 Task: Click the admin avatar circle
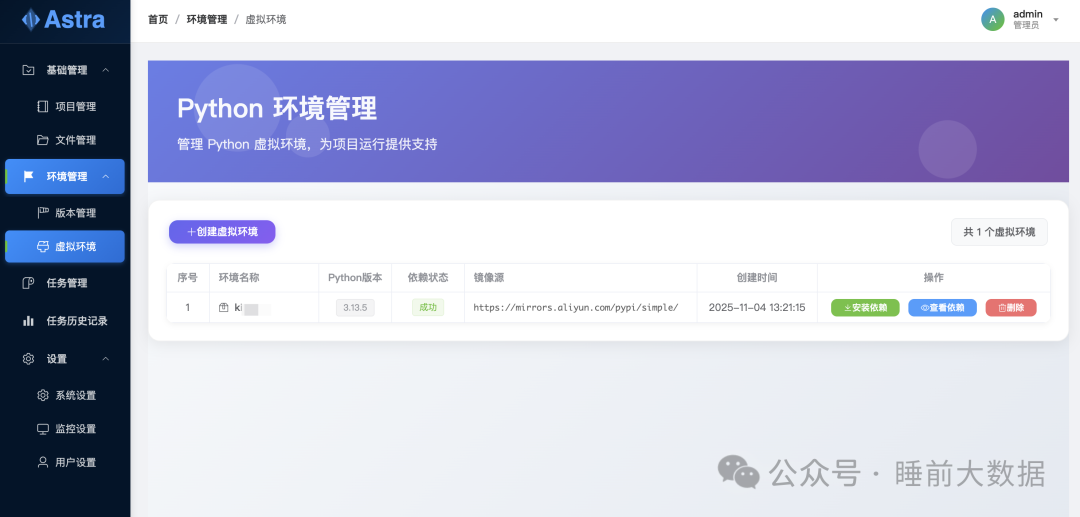click(993, 19)
